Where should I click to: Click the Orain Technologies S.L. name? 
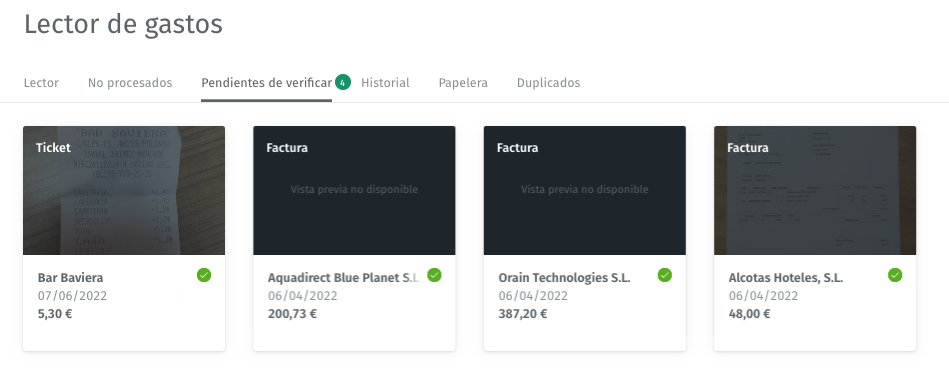coord(564,278)
